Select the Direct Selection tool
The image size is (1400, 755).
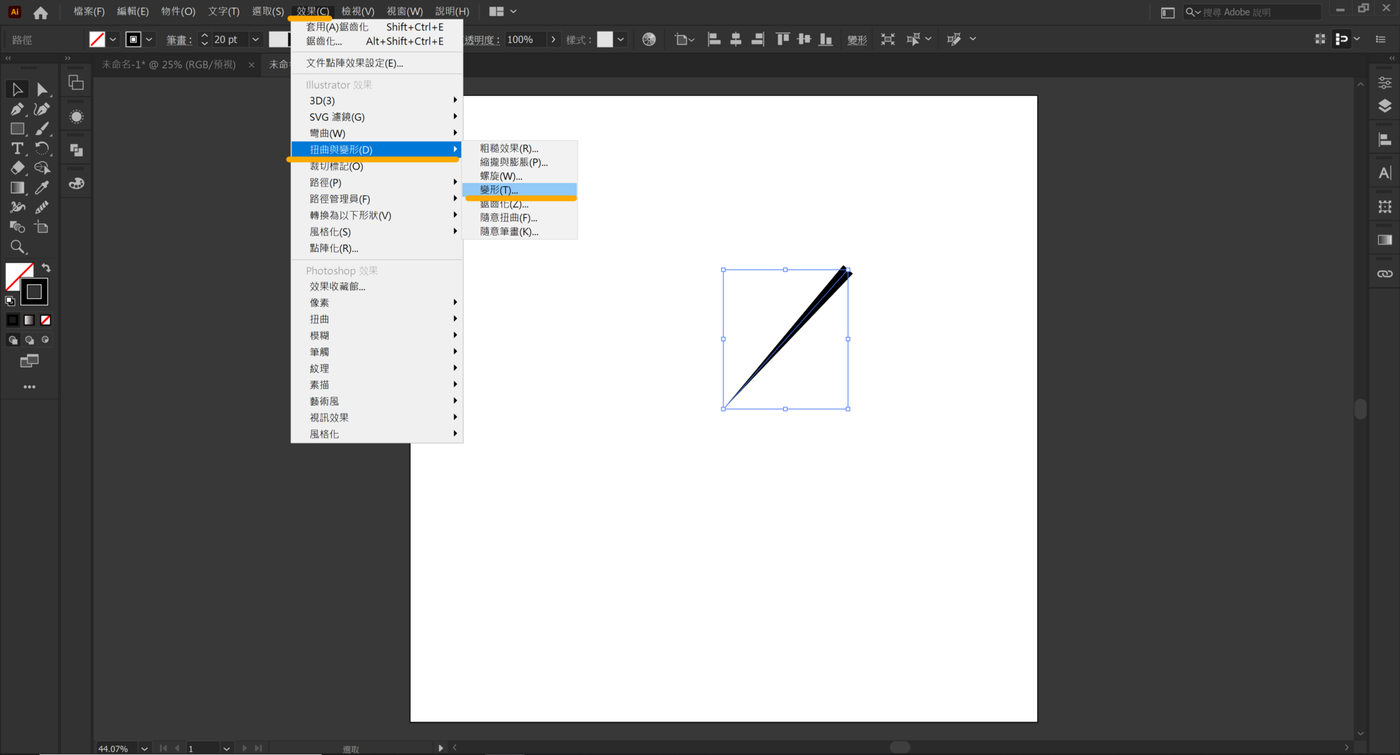tap(42, 90)
